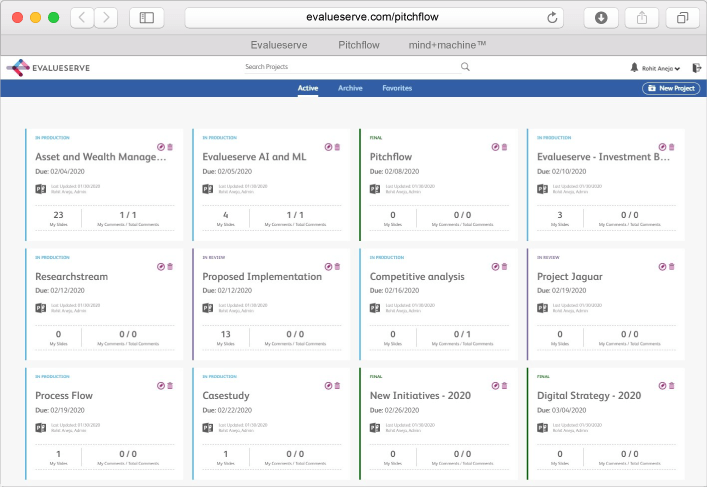Edit Evalueserve - Investment B… project
707x487 pixels.
(x=662, y=147)
